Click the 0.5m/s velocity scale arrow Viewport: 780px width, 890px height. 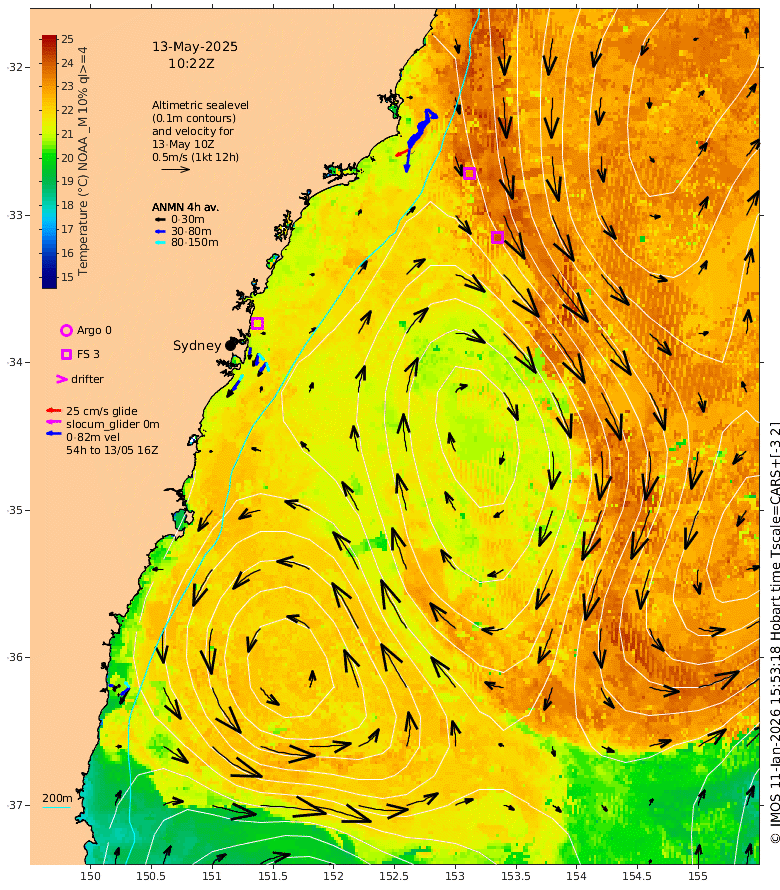175,169
